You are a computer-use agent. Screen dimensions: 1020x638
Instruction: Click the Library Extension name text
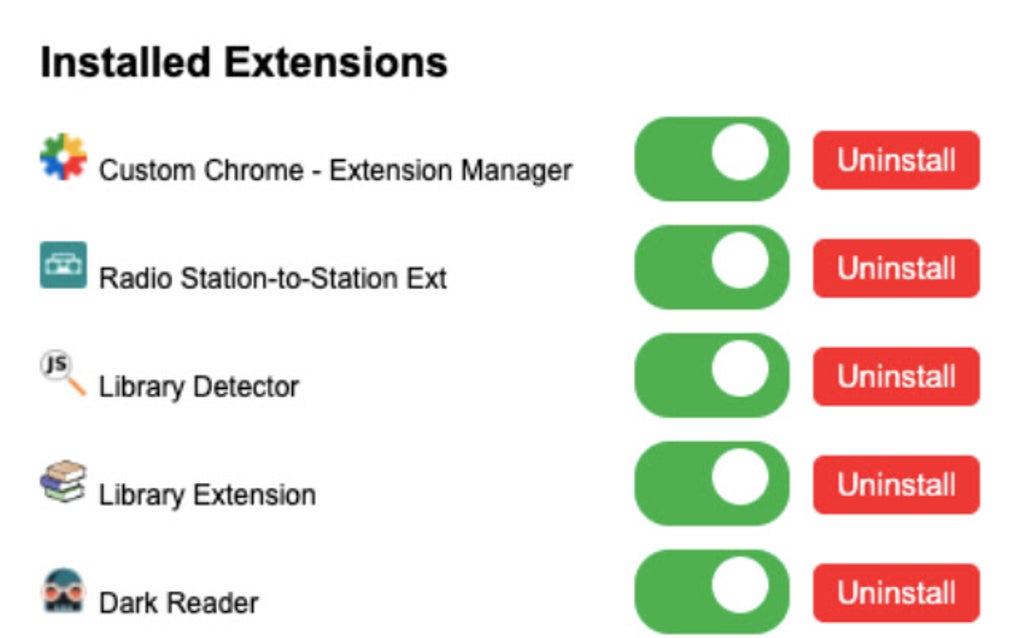207,495
